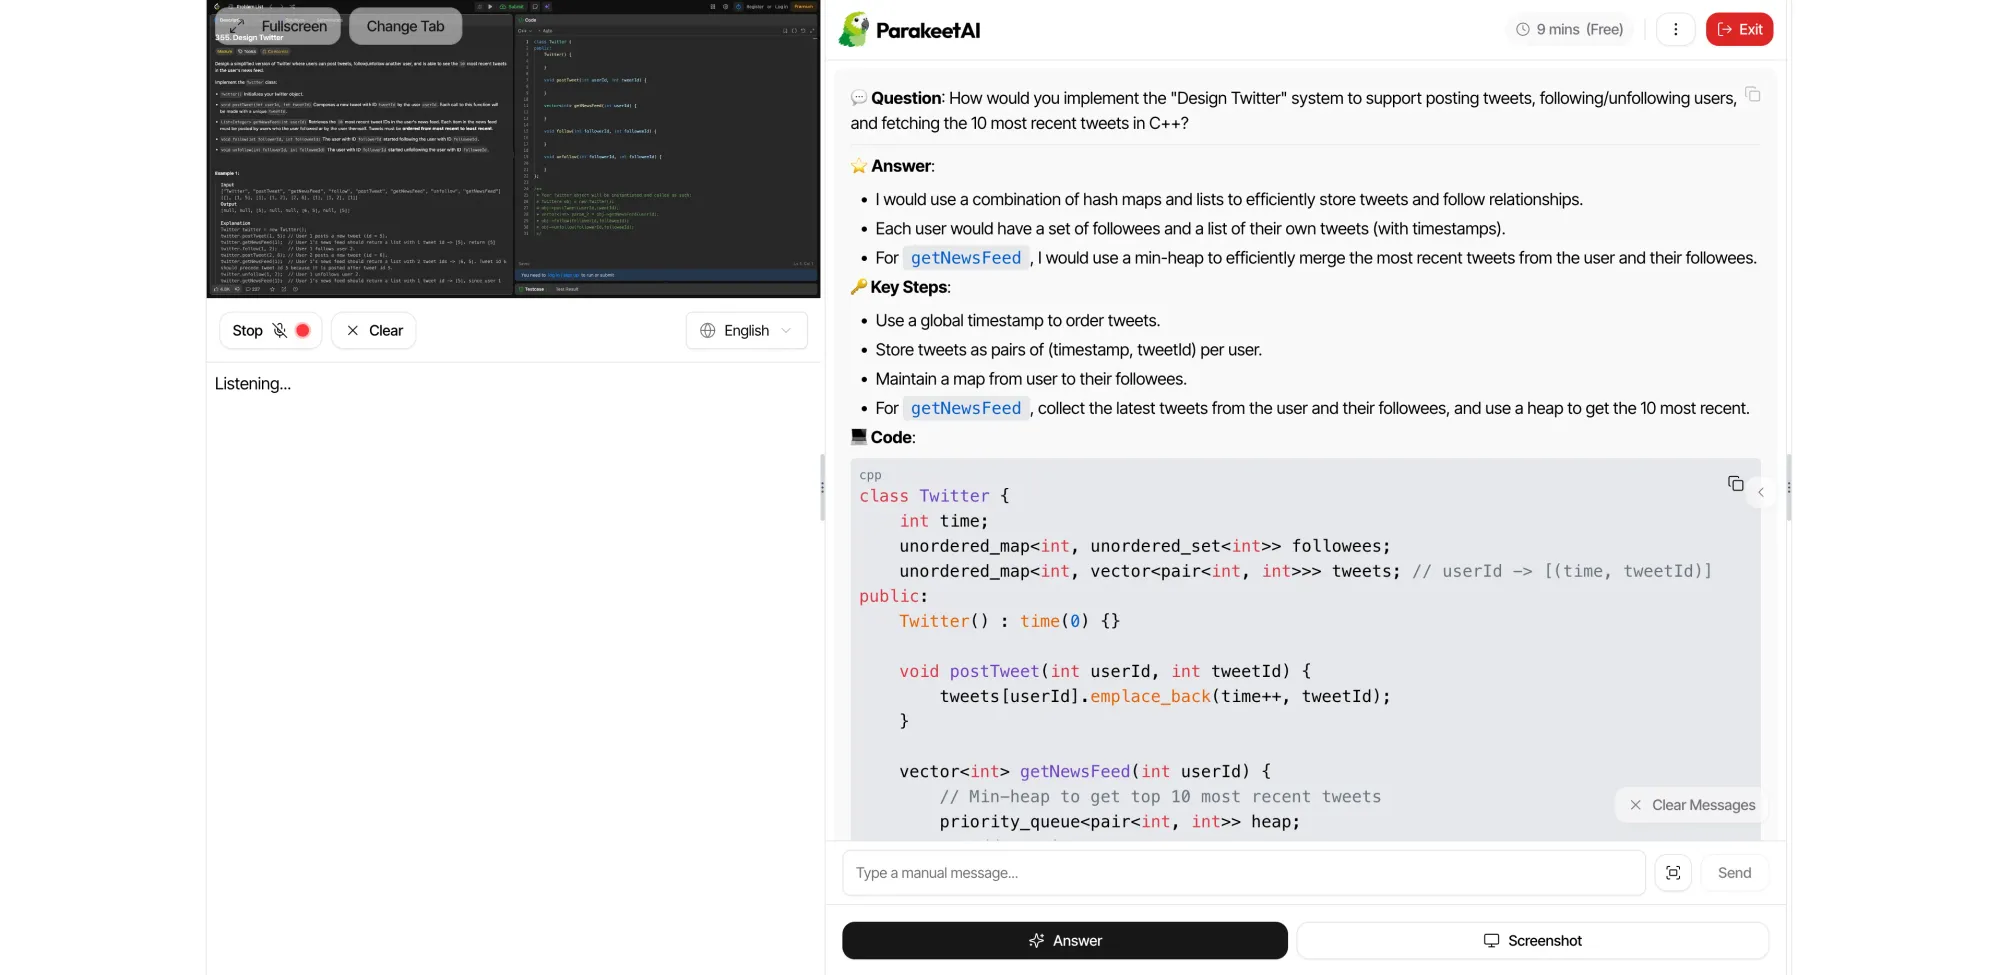This screenshot has width=2000, height=975.
Task: Click the postTweet function signature line
Action: 1105,671
